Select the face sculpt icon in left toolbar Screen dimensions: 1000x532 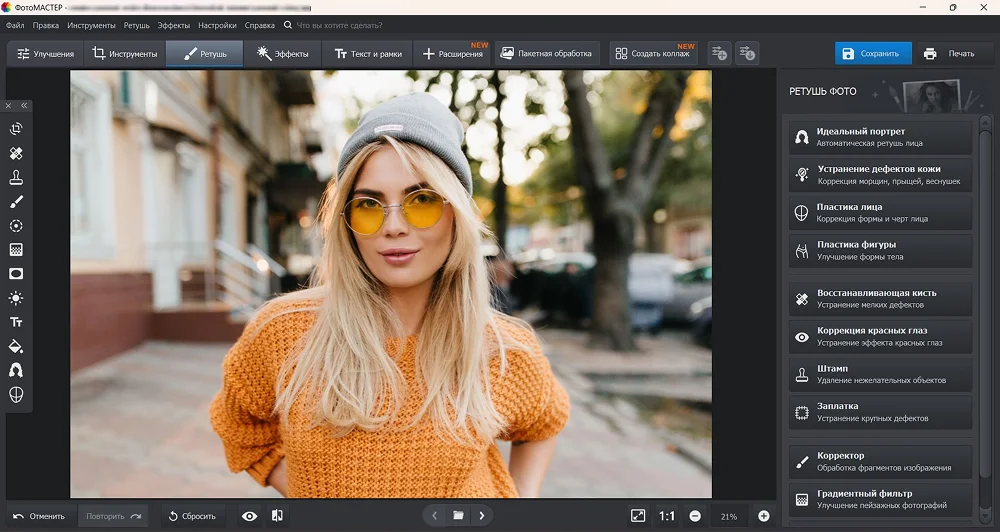pyautogui.click(x=16, y=394)
